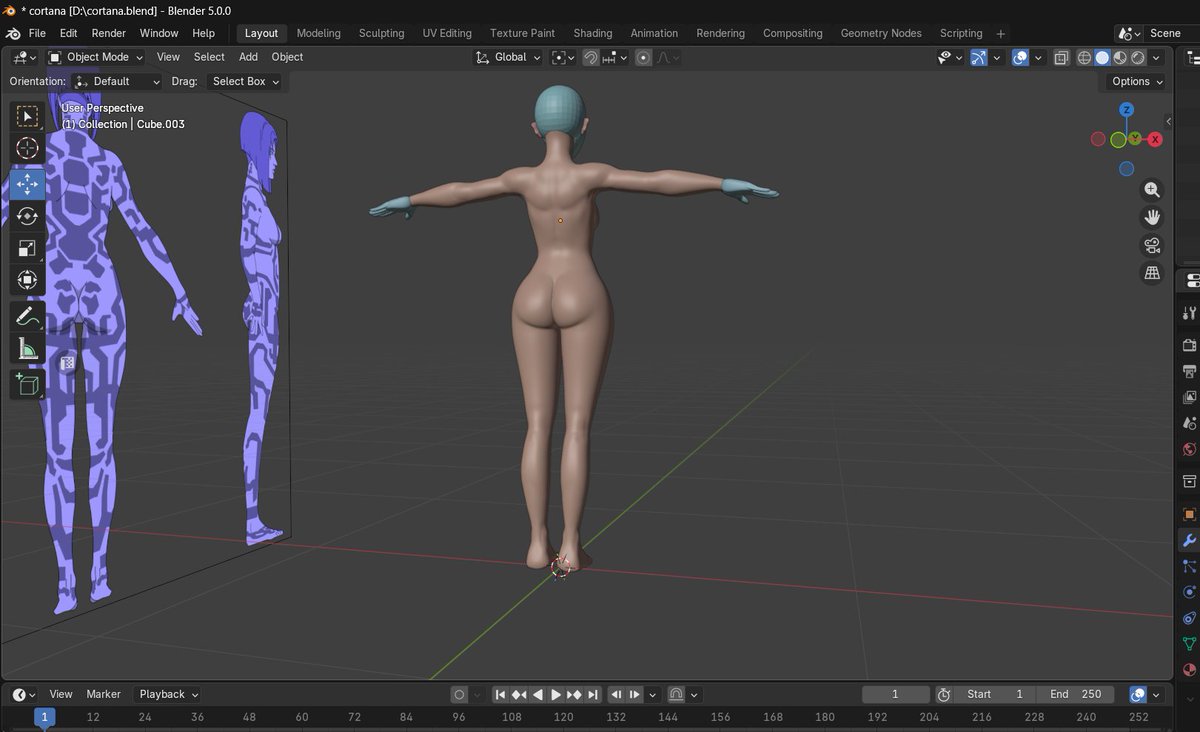Switch to Rendered viewport shading
The image size is (1200, 732).
(x=1138, y=57)
